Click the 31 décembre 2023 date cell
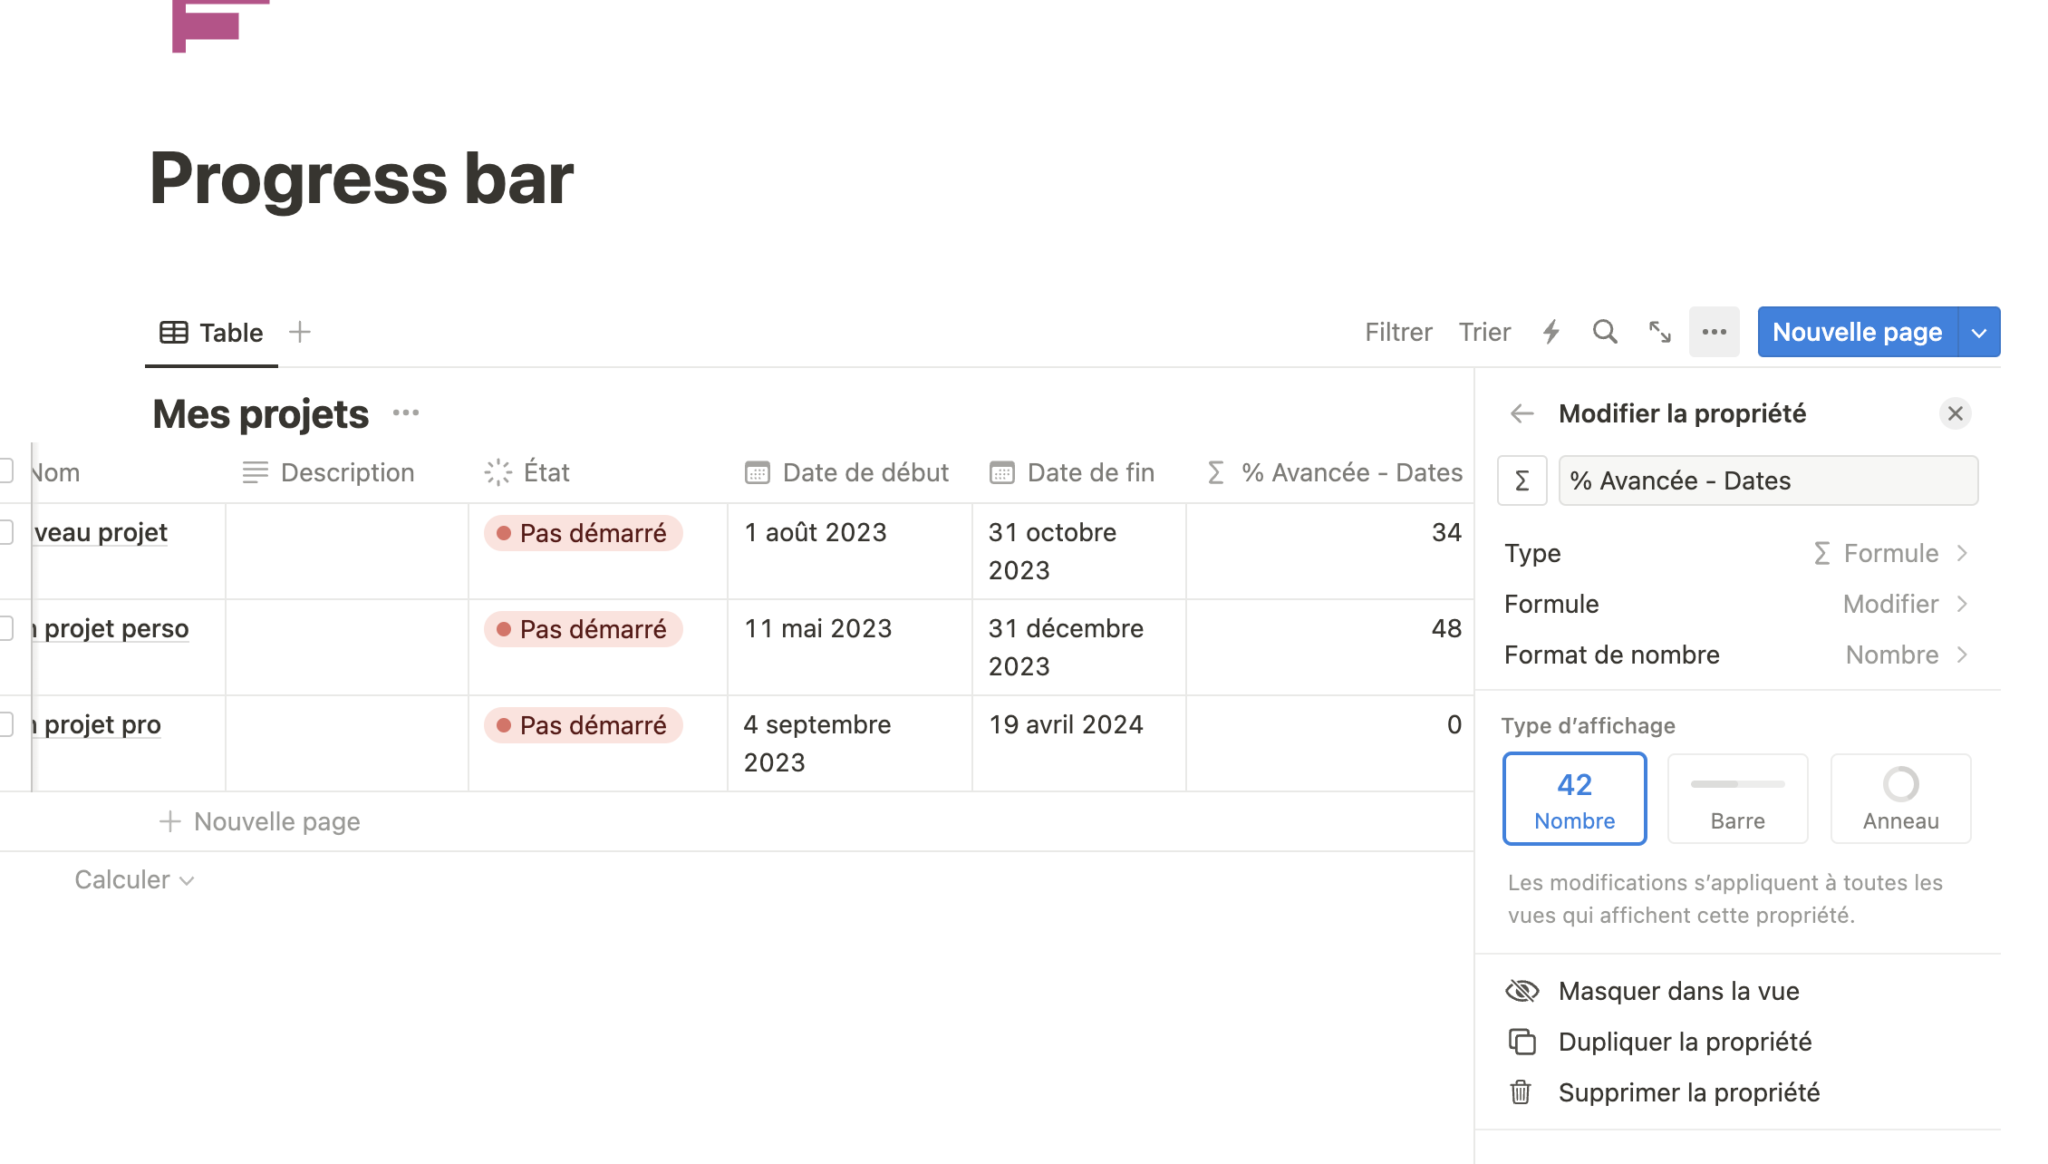Viewport: 2048px width, 1164px height. (1079, 647)
